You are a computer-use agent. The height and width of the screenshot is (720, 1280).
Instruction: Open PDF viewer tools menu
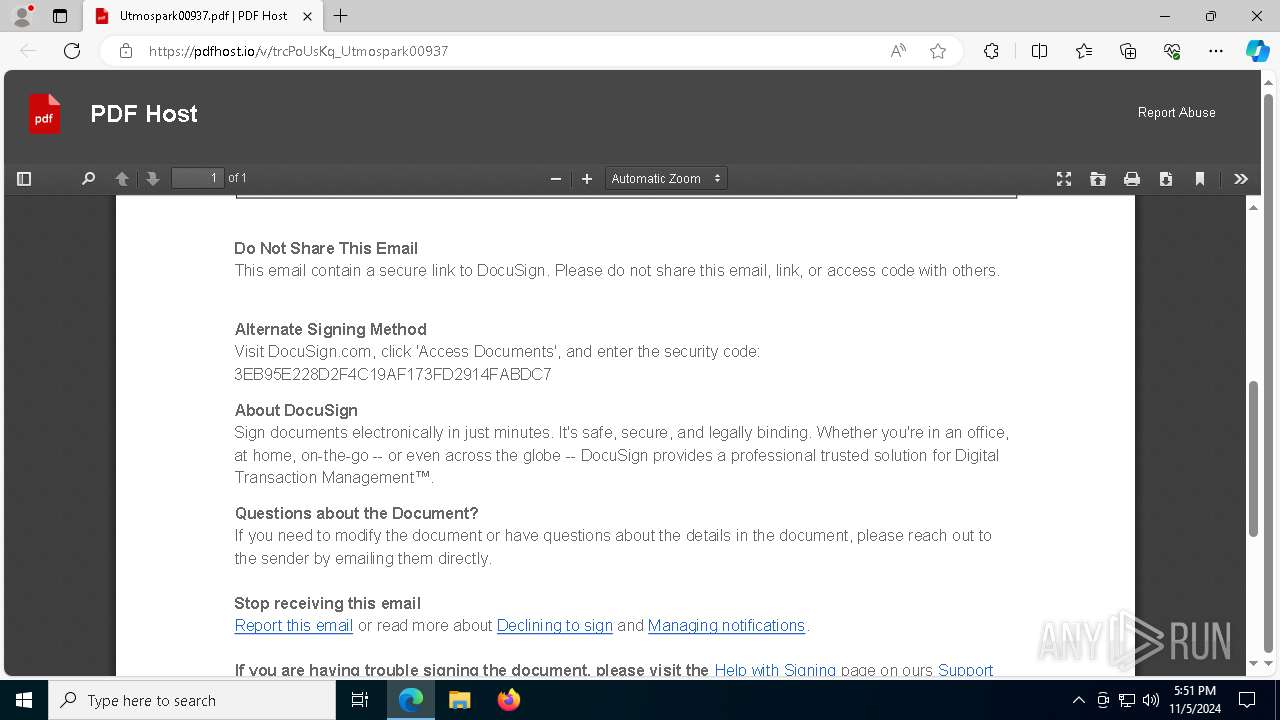click(x=1241, y=179)
